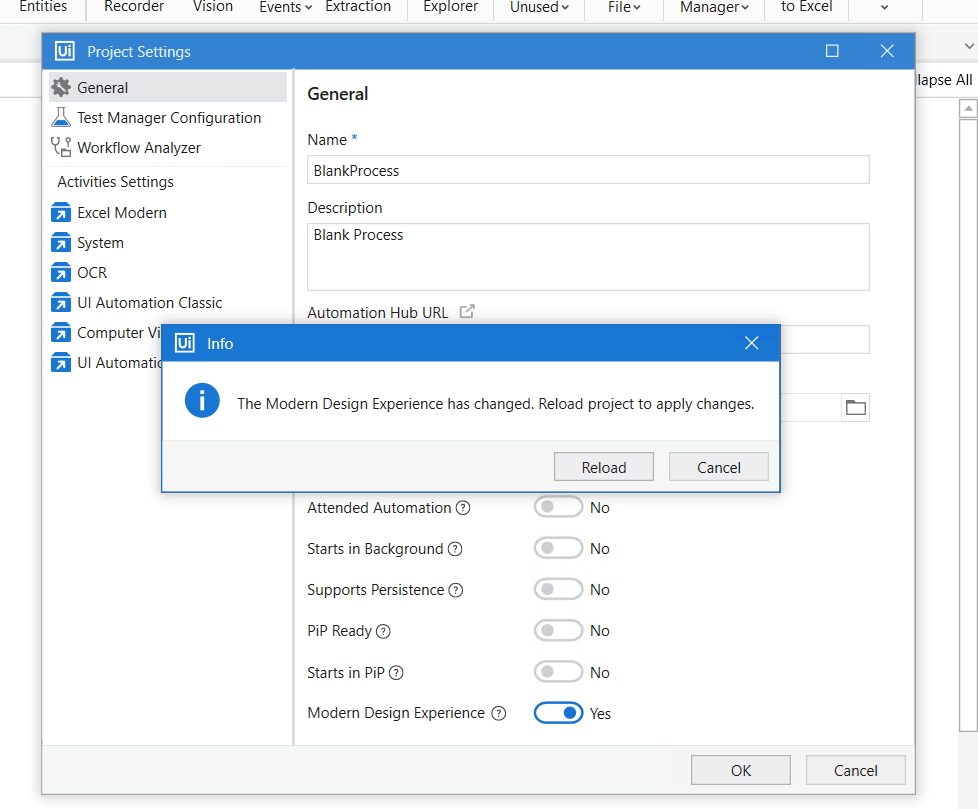Select Workflow Analyzer section
Viewport: 978px width, 809px height.
pos(168,147)
